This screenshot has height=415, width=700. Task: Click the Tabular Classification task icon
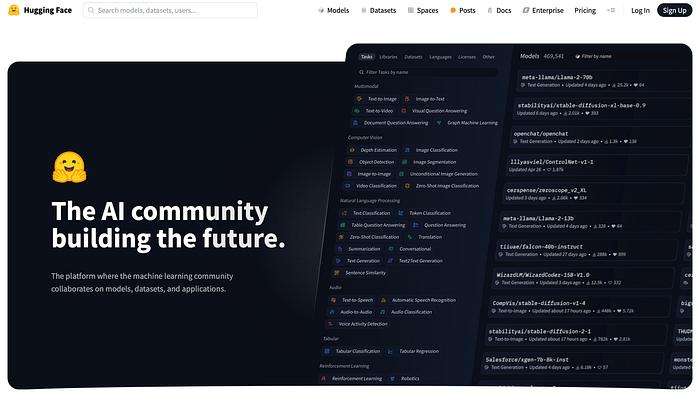click(x=327, y=351)
